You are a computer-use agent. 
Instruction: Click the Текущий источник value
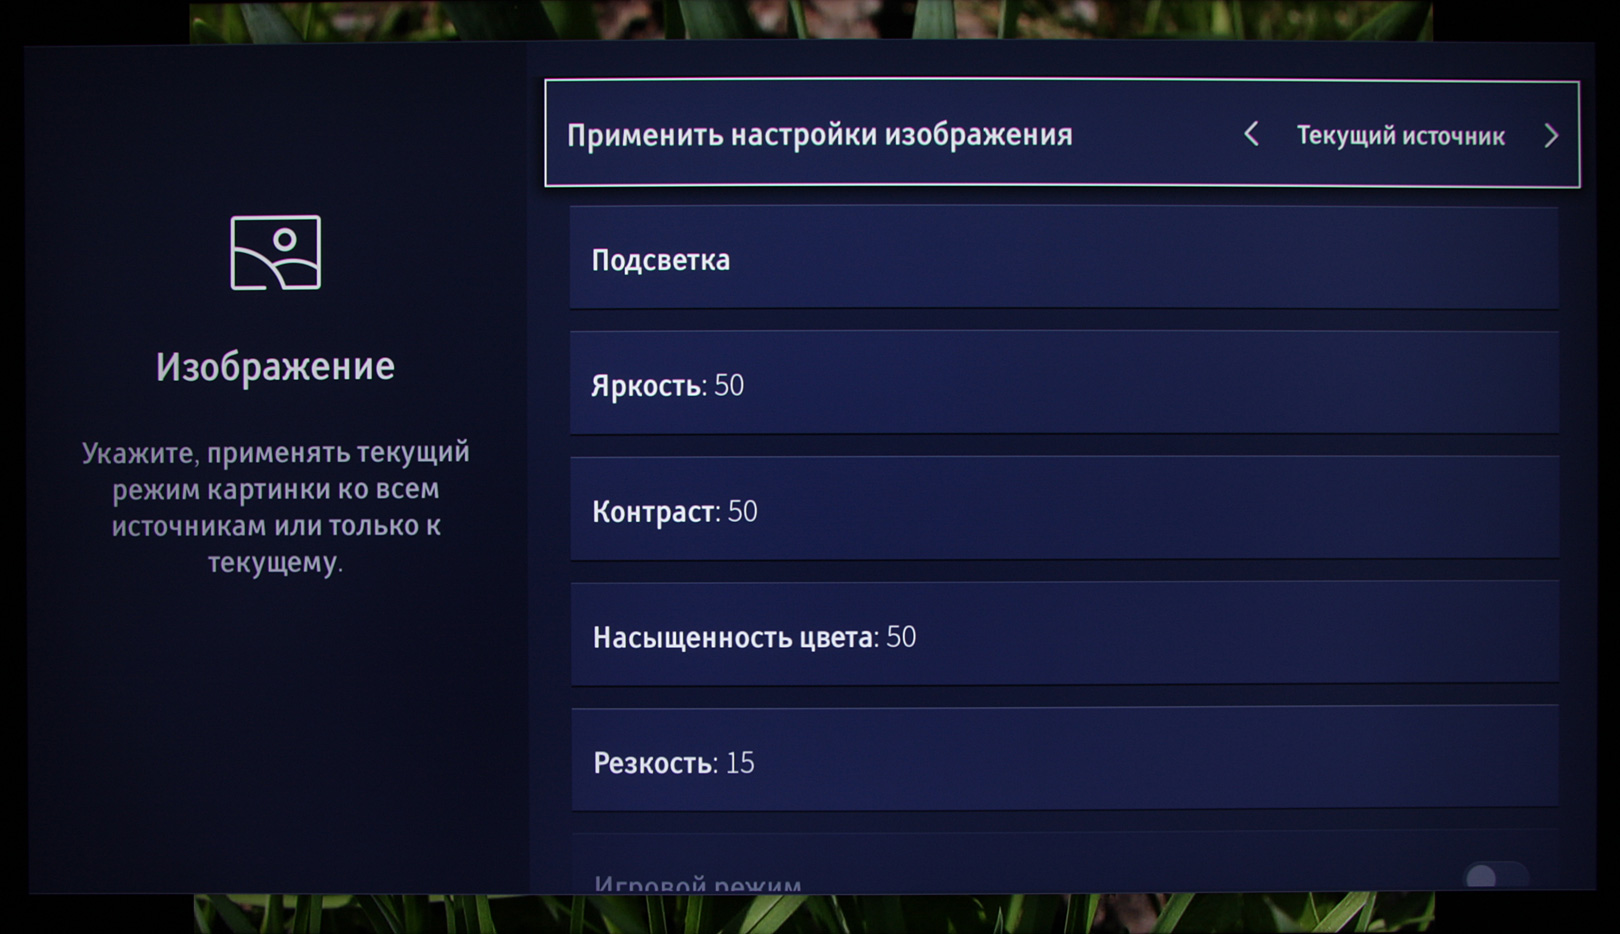click(1400, 136)
